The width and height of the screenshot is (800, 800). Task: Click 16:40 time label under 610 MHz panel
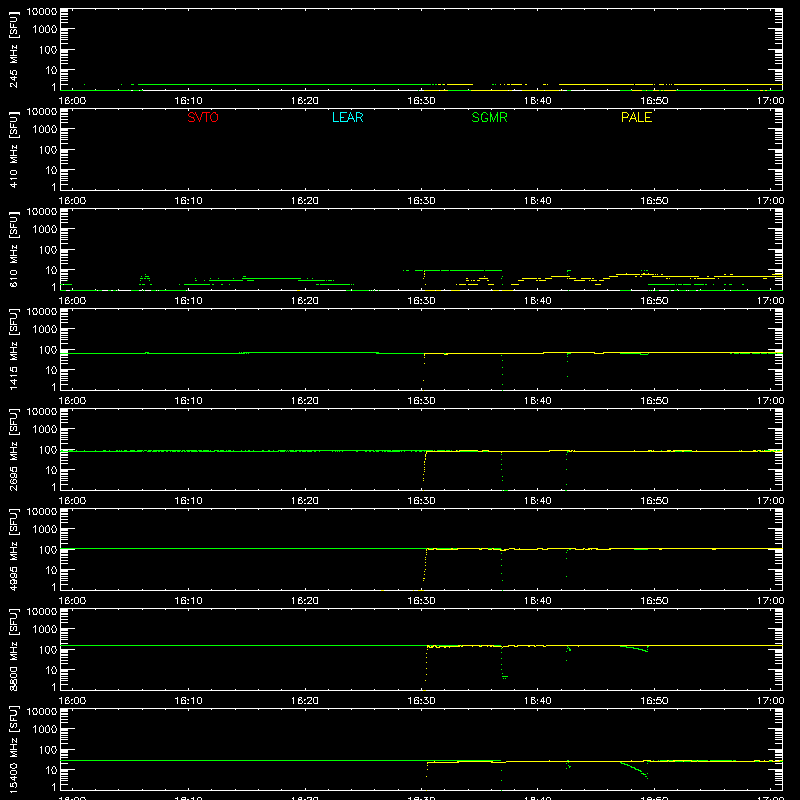[538, 301]
